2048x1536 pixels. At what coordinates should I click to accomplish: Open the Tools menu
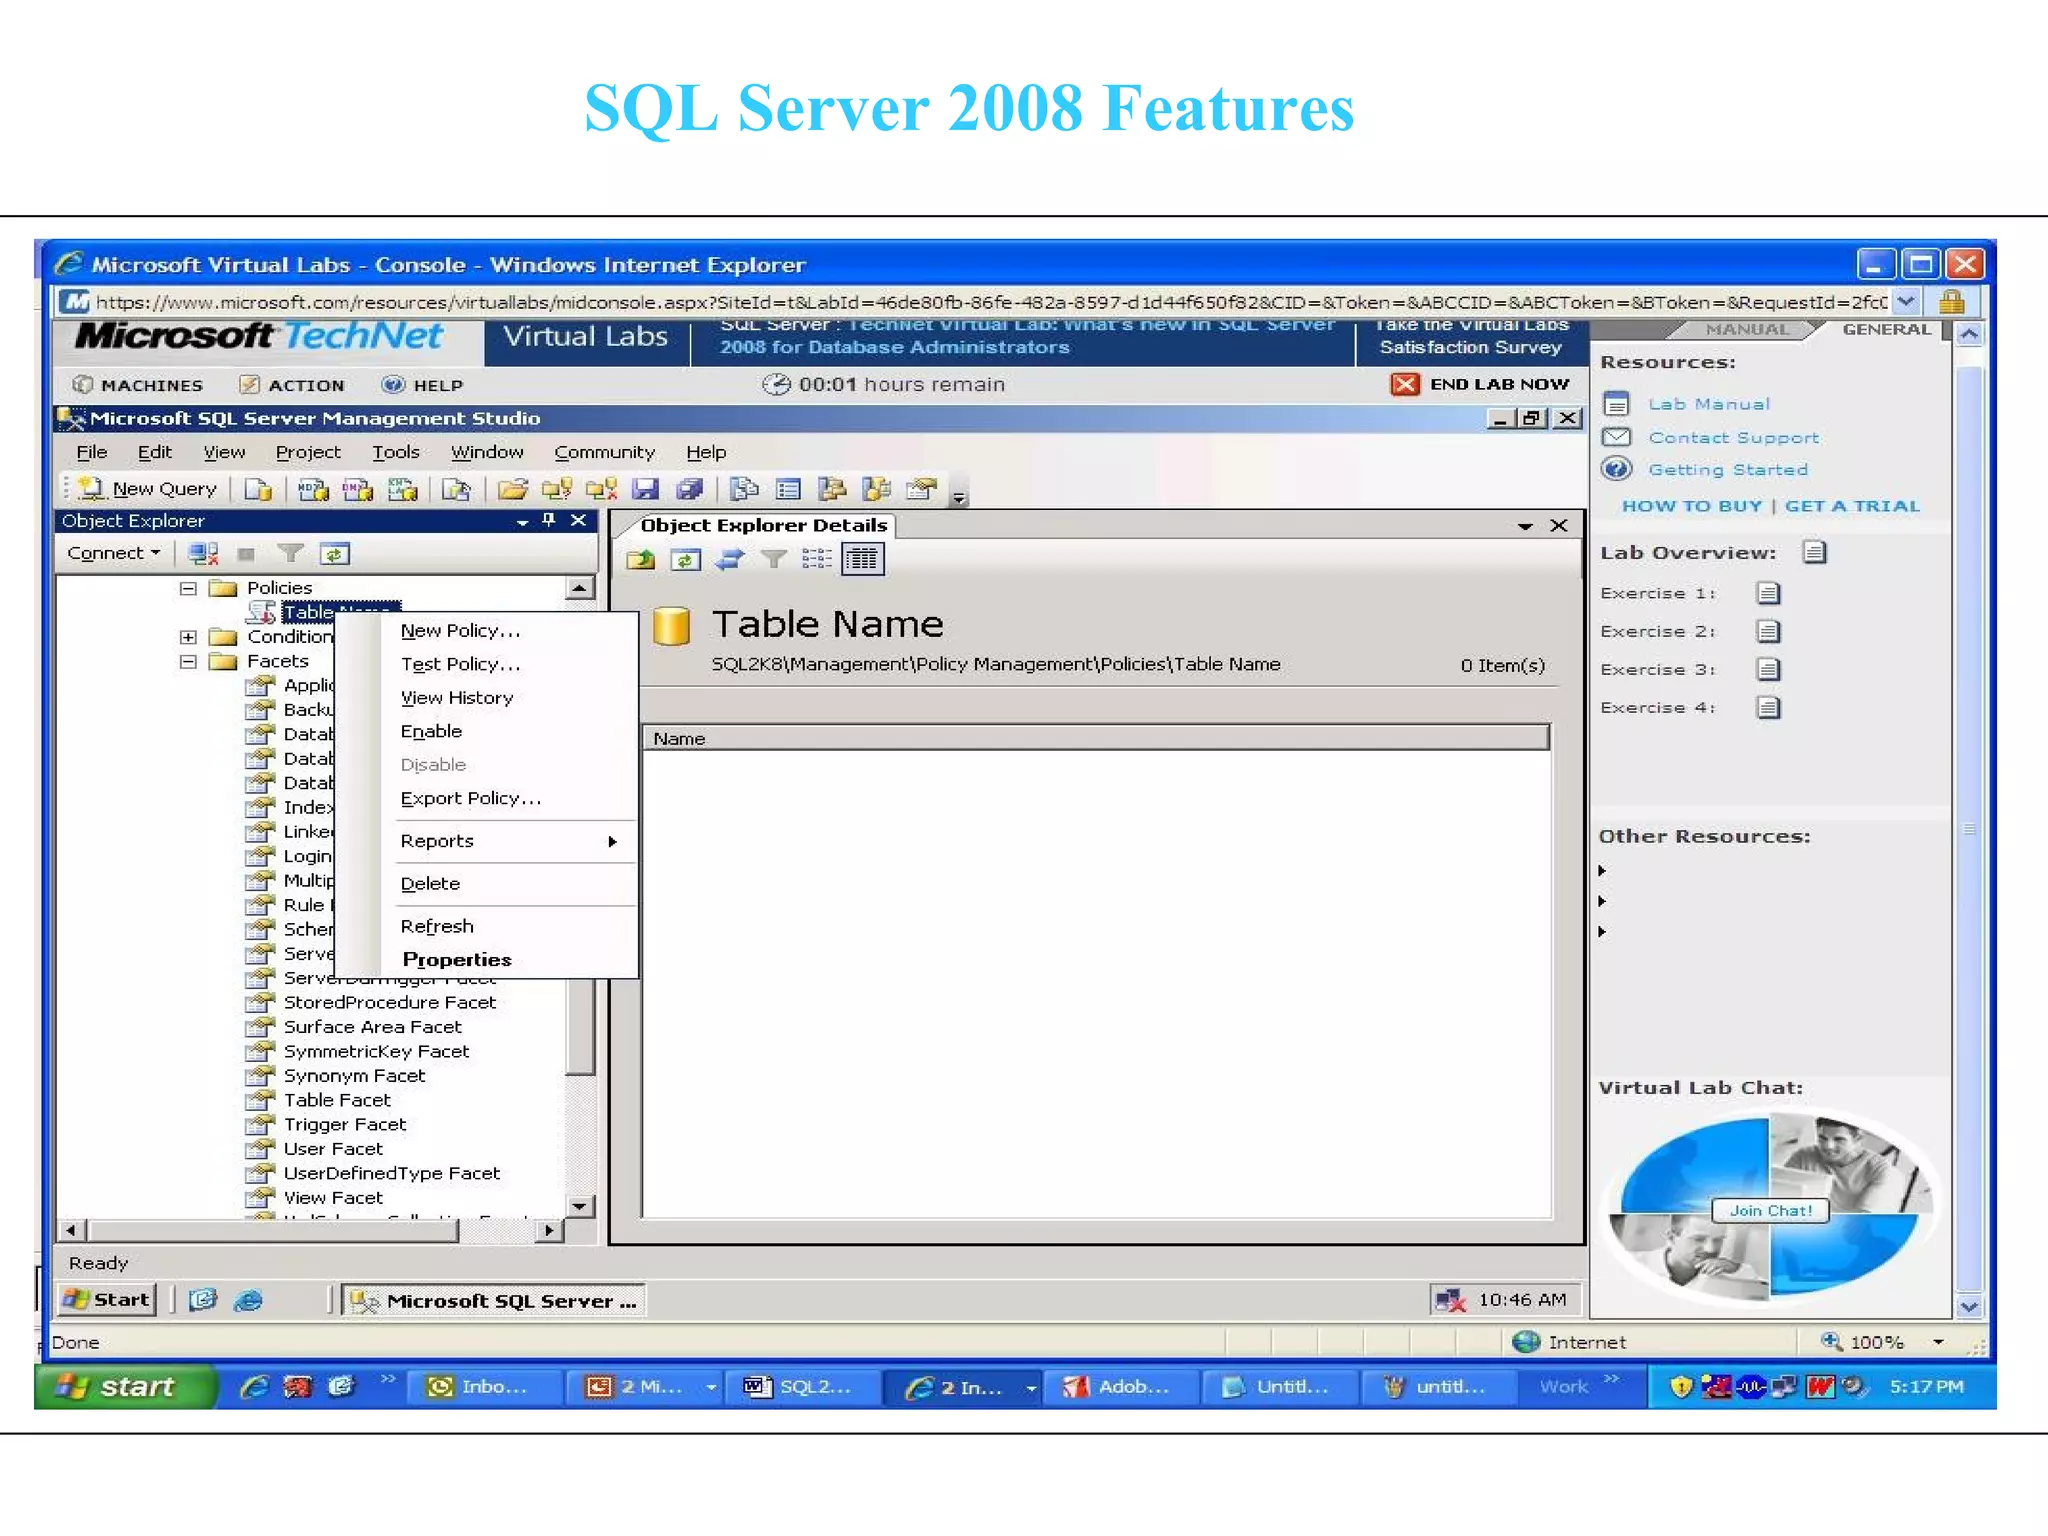(x=395, y=452)
